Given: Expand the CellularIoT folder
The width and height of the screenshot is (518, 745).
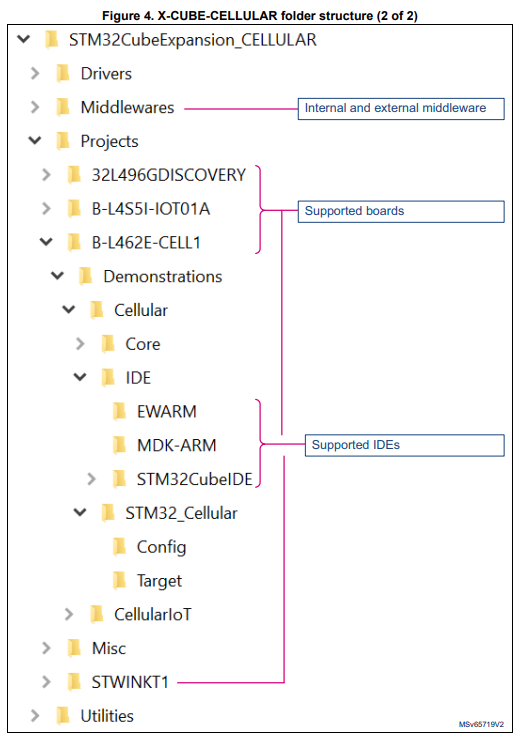Looking at the screenshot, I should [x=69, y=614].
